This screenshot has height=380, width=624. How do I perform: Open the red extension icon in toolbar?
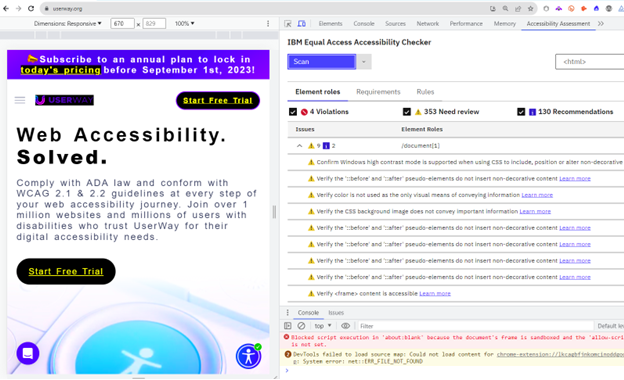point(584,8)
